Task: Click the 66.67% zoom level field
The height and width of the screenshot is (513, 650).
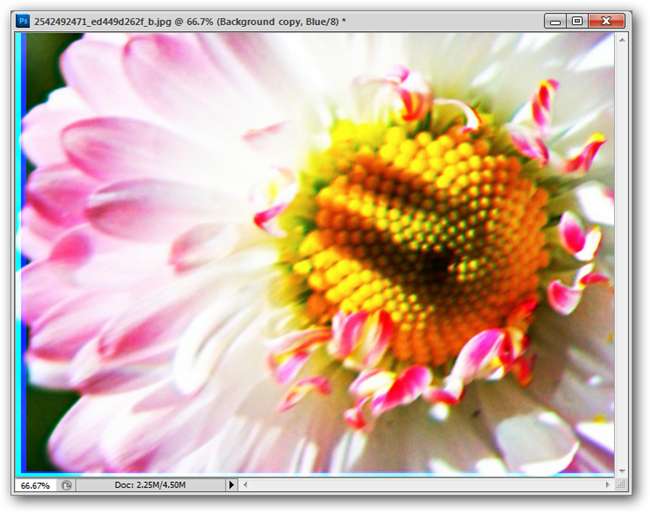Action: pos(35,485)
